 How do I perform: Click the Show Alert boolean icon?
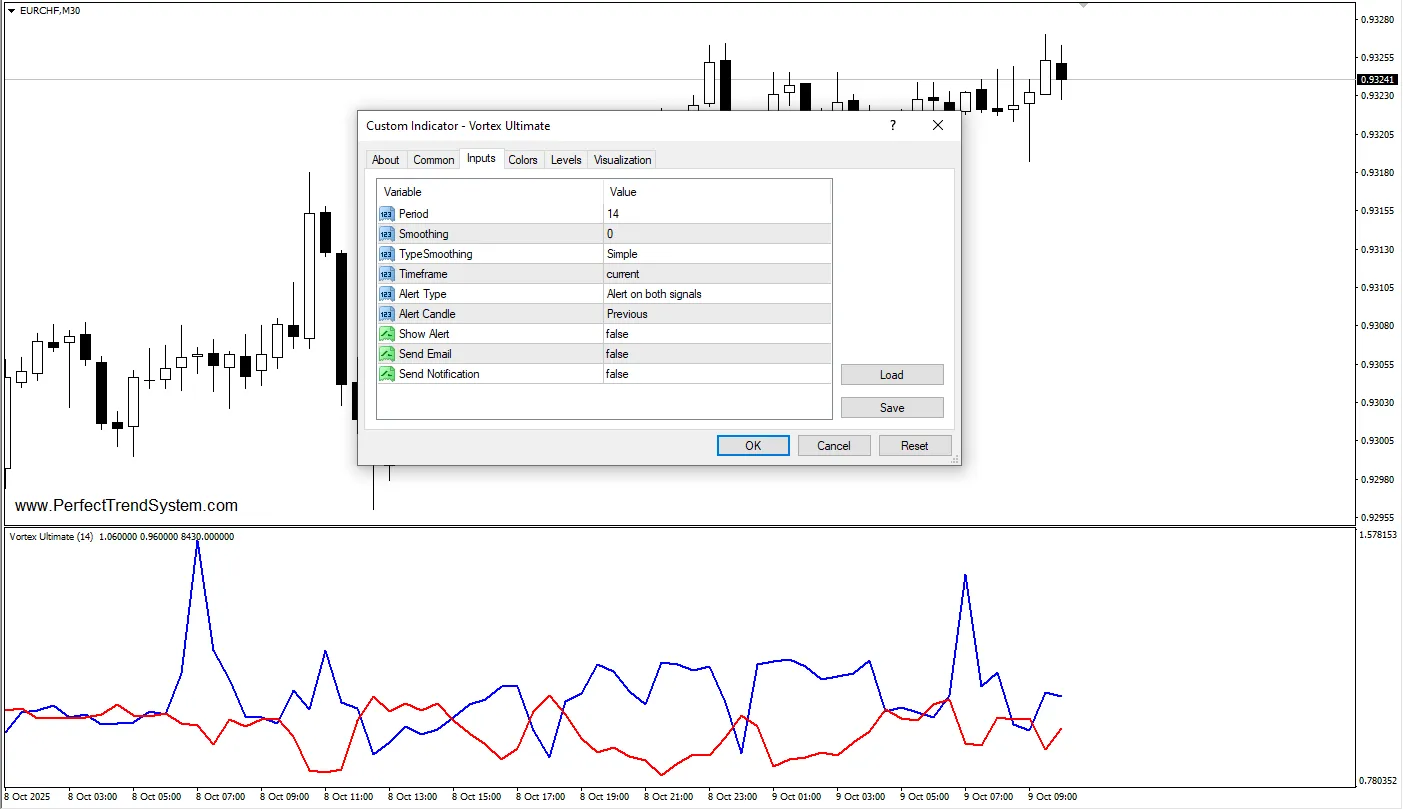tap(387, 334)
